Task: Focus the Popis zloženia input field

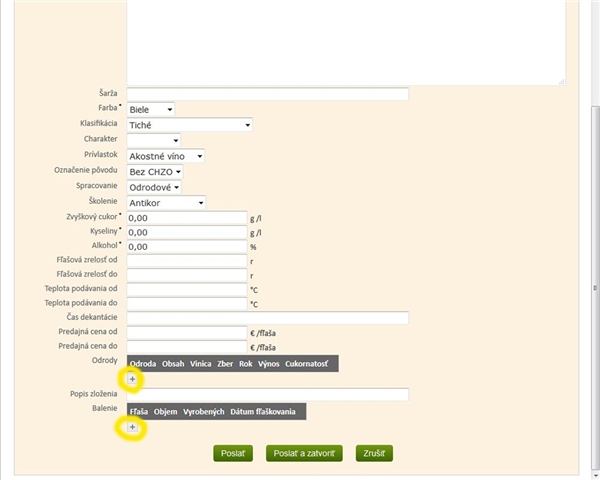Action: [x=268, y=394]
